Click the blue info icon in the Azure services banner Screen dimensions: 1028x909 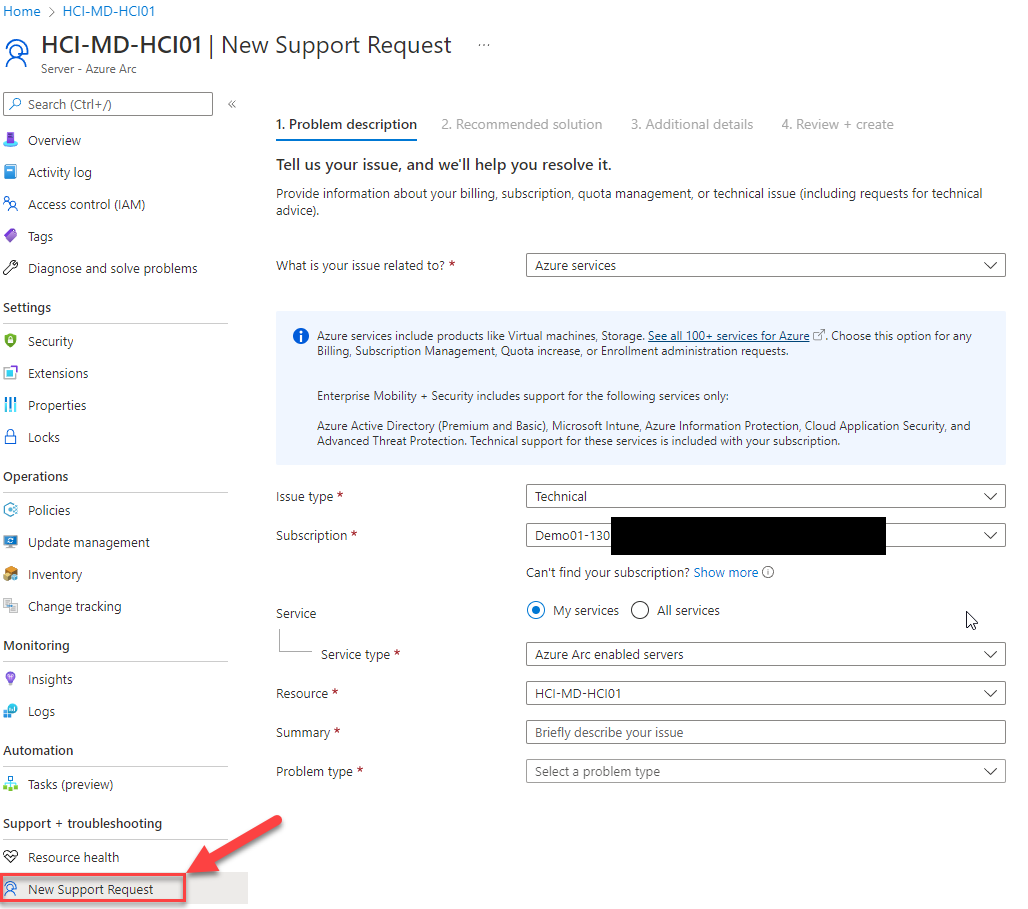point(300,336)
